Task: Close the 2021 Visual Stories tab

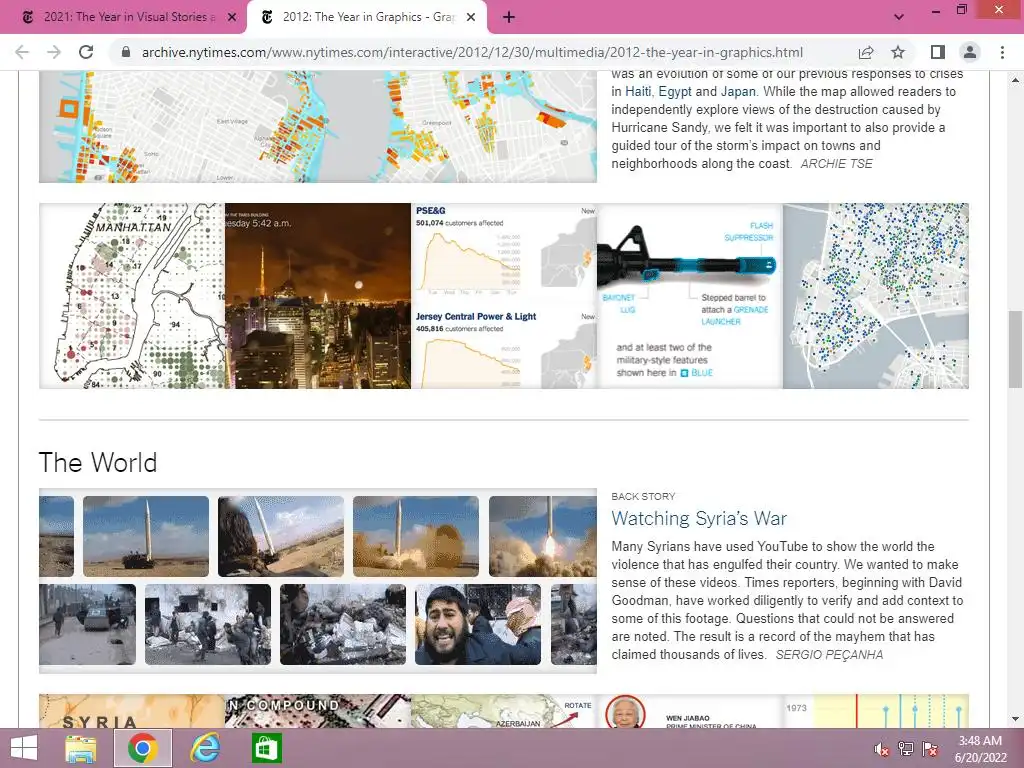Action: pyautogui.click(x=232, y=18)
